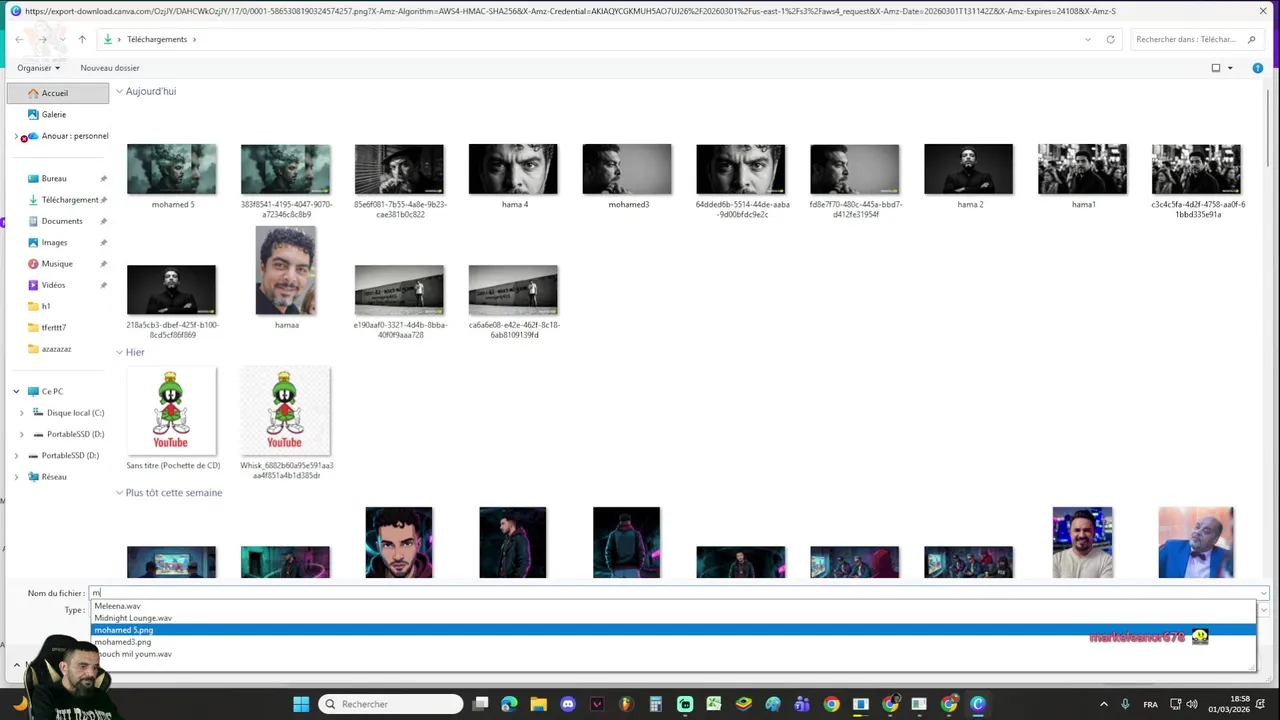Expand the first PortableSSD (D:) node
The image size is (1280, 720).
pyautogui.click(x=22, y=434)
